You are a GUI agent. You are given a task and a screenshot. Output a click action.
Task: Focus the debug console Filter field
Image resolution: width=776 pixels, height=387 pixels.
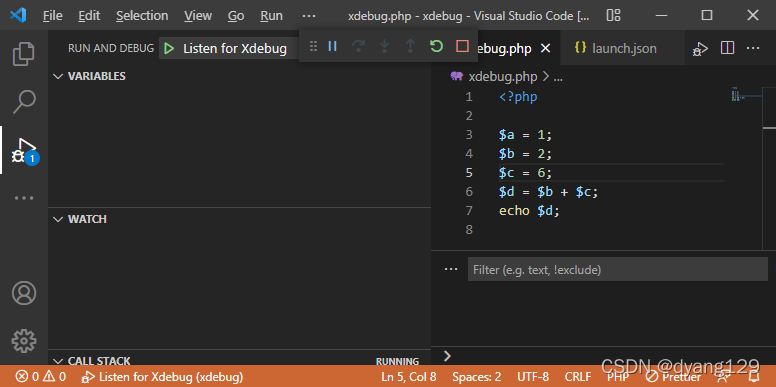pos(618,269)
